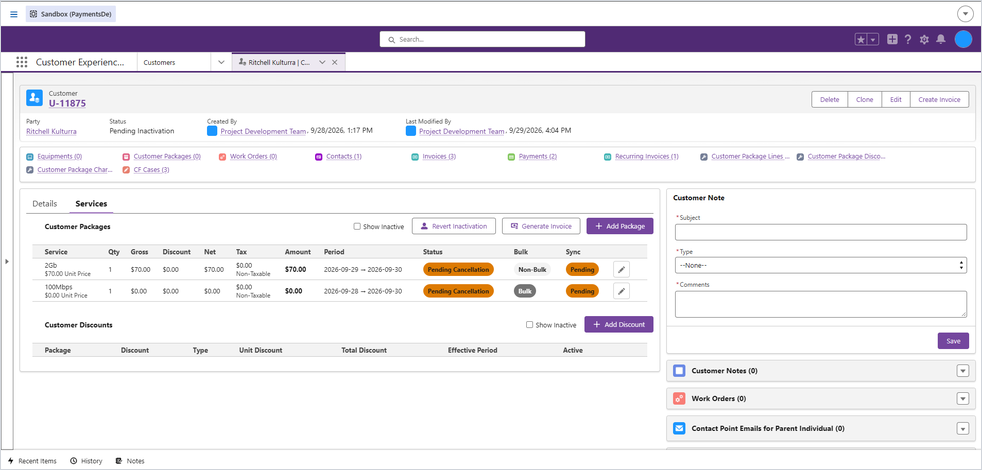Viewport: 982px width, 470px height.
Task: Expand the Customer Notes (0) menu arrow
Action: 963,371
